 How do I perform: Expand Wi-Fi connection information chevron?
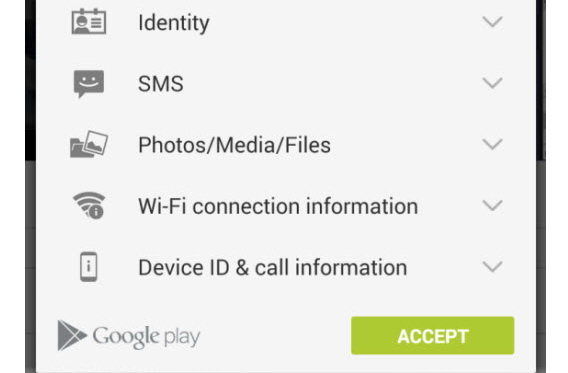[x=493, y=206]
